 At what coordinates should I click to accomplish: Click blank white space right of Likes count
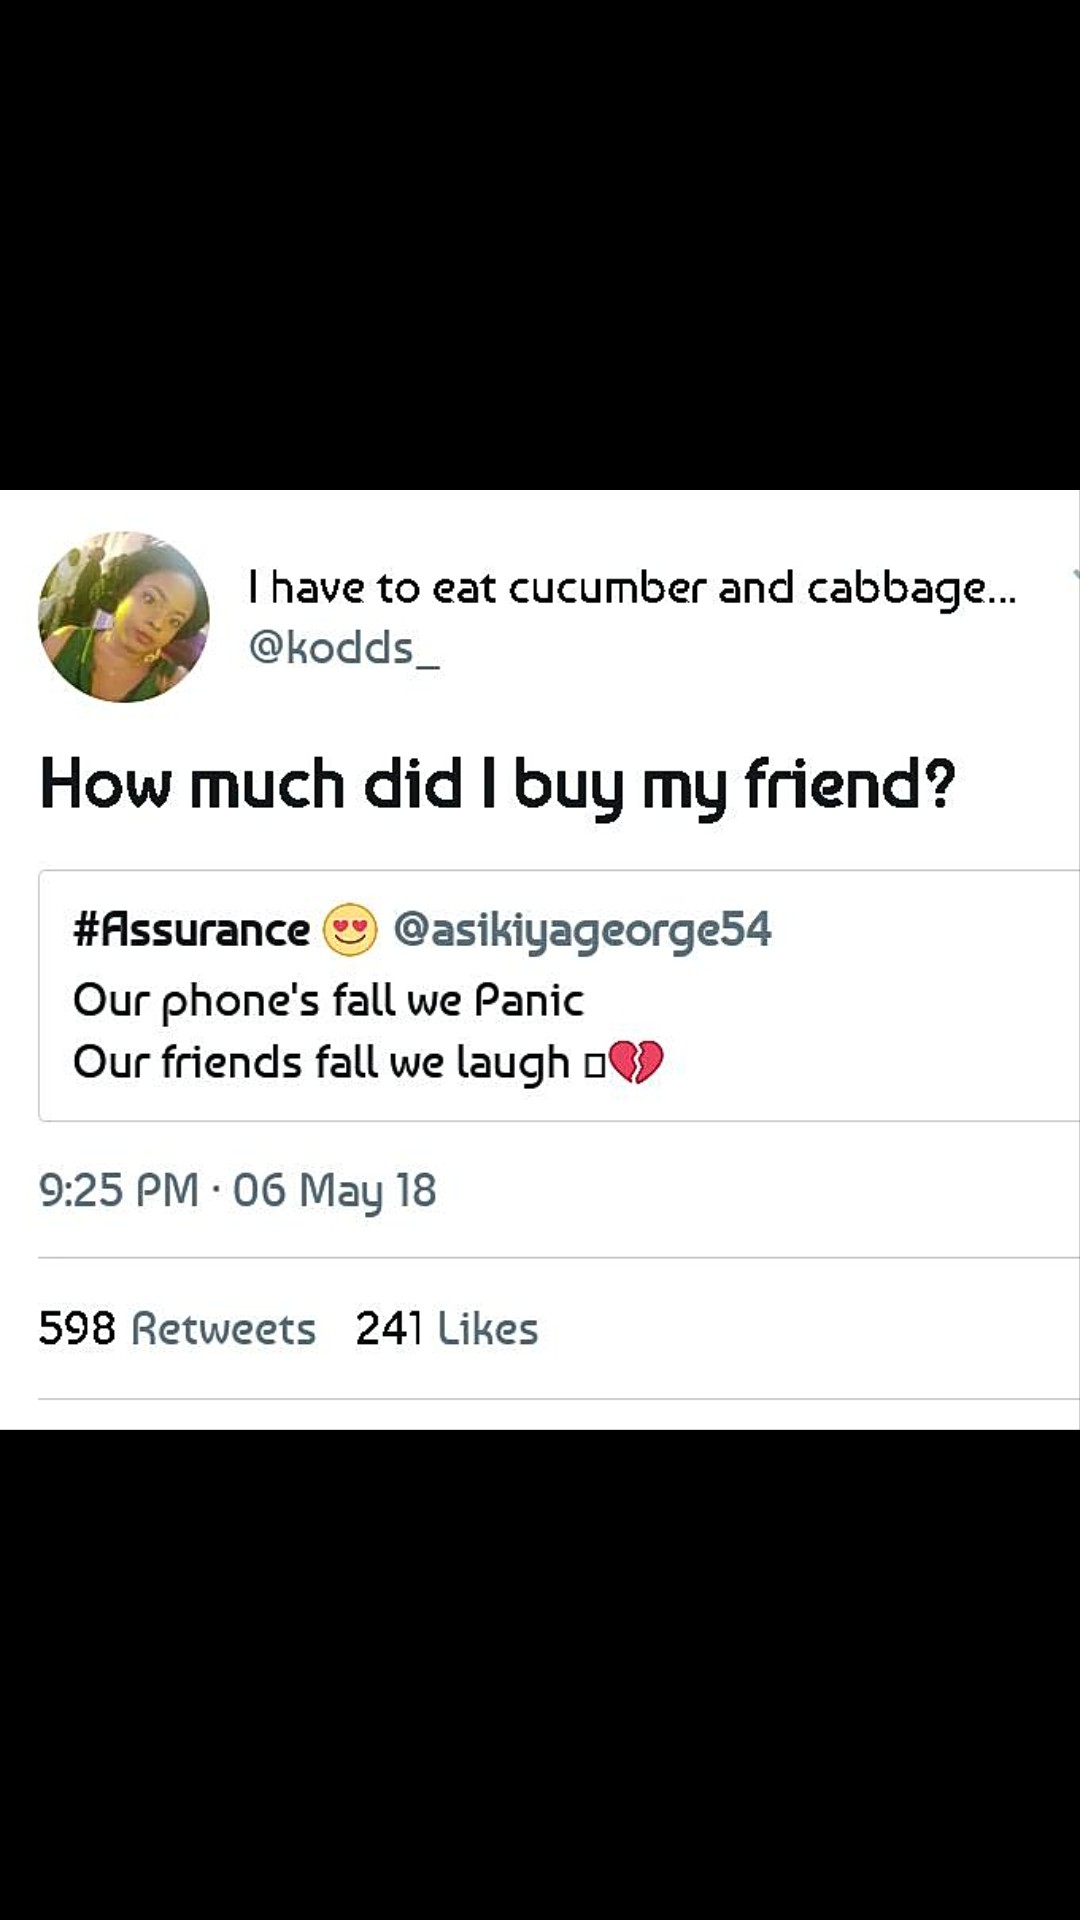tap(800, 1328)
